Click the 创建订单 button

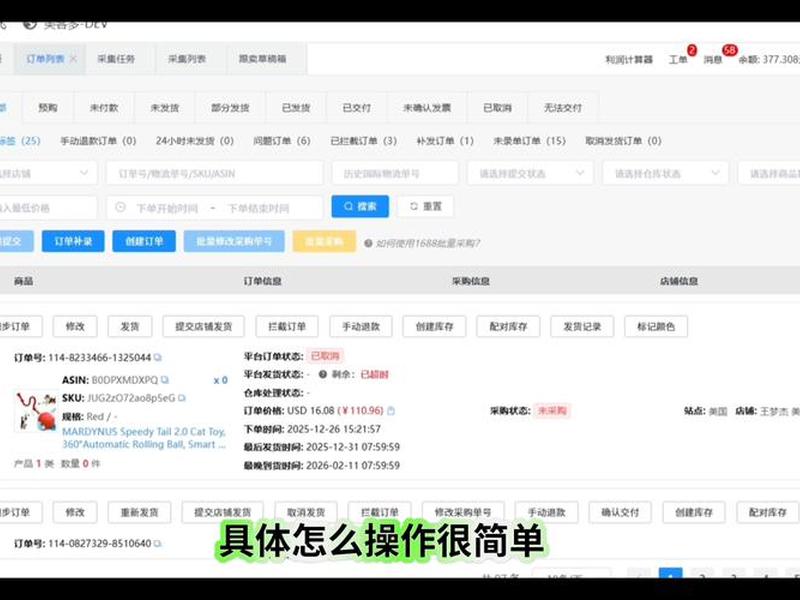[144, 241]
